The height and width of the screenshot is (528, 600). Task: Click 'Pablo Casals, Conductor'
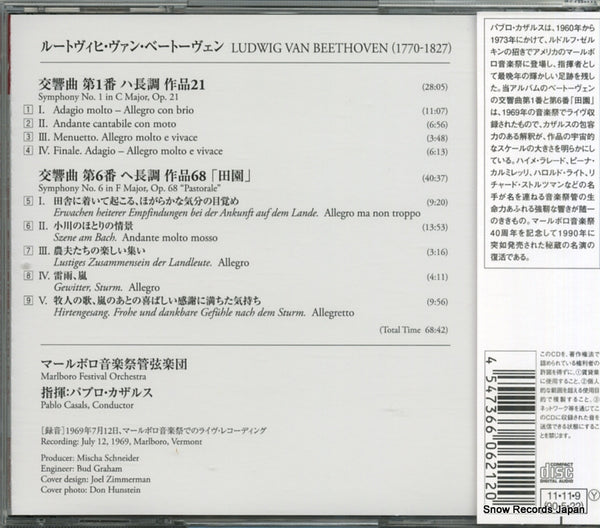(x=87, y=405)
